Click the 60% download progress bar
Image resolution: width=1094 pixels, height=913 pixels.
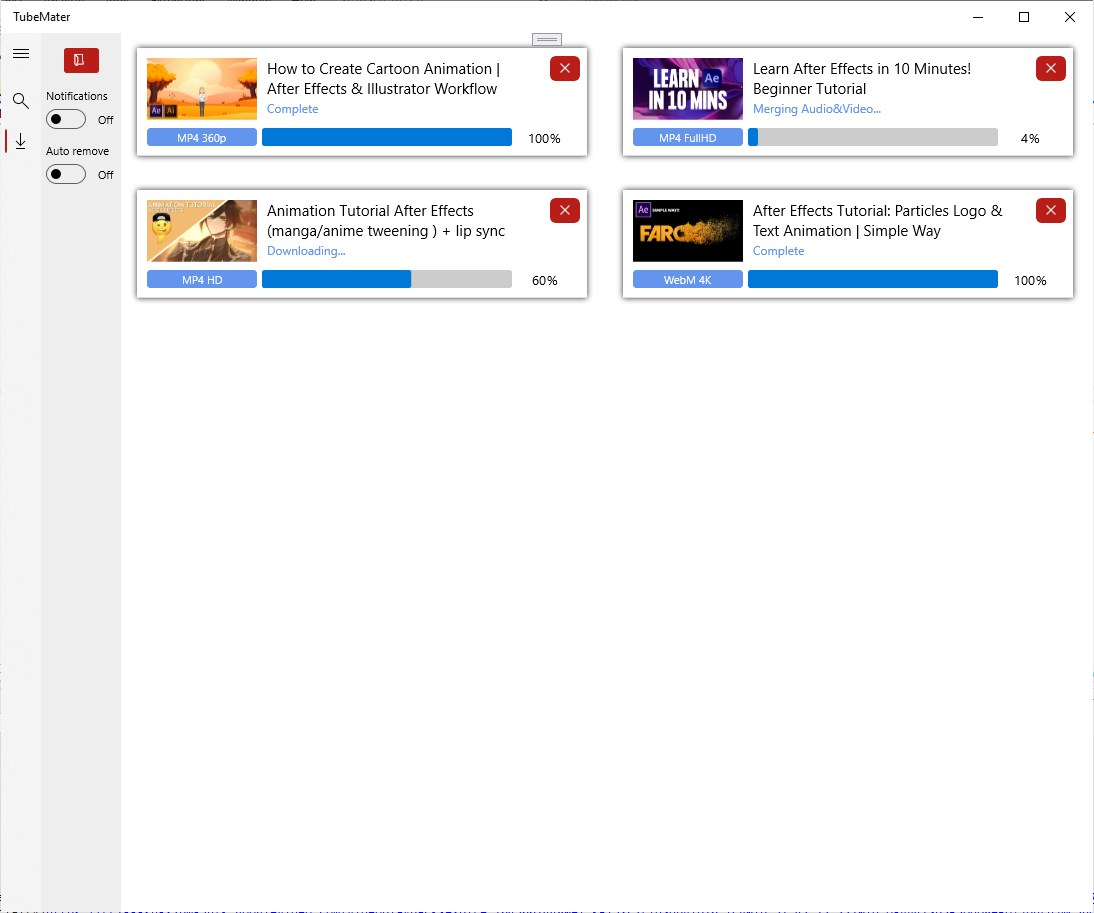point(387,280)
